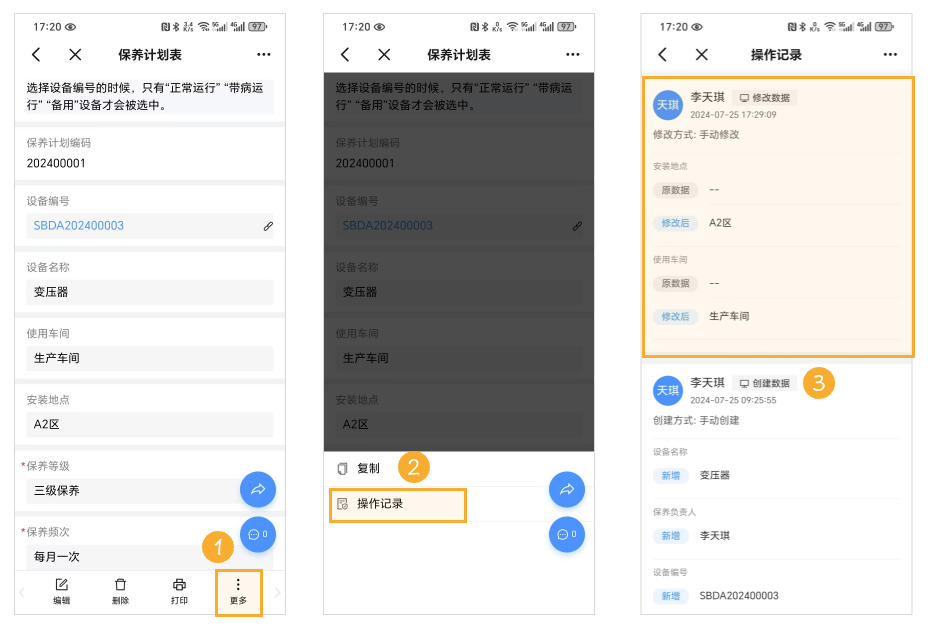Tap the comment bubble showing 0
Viewport: 928px width, 632px height.
[258, 535]
